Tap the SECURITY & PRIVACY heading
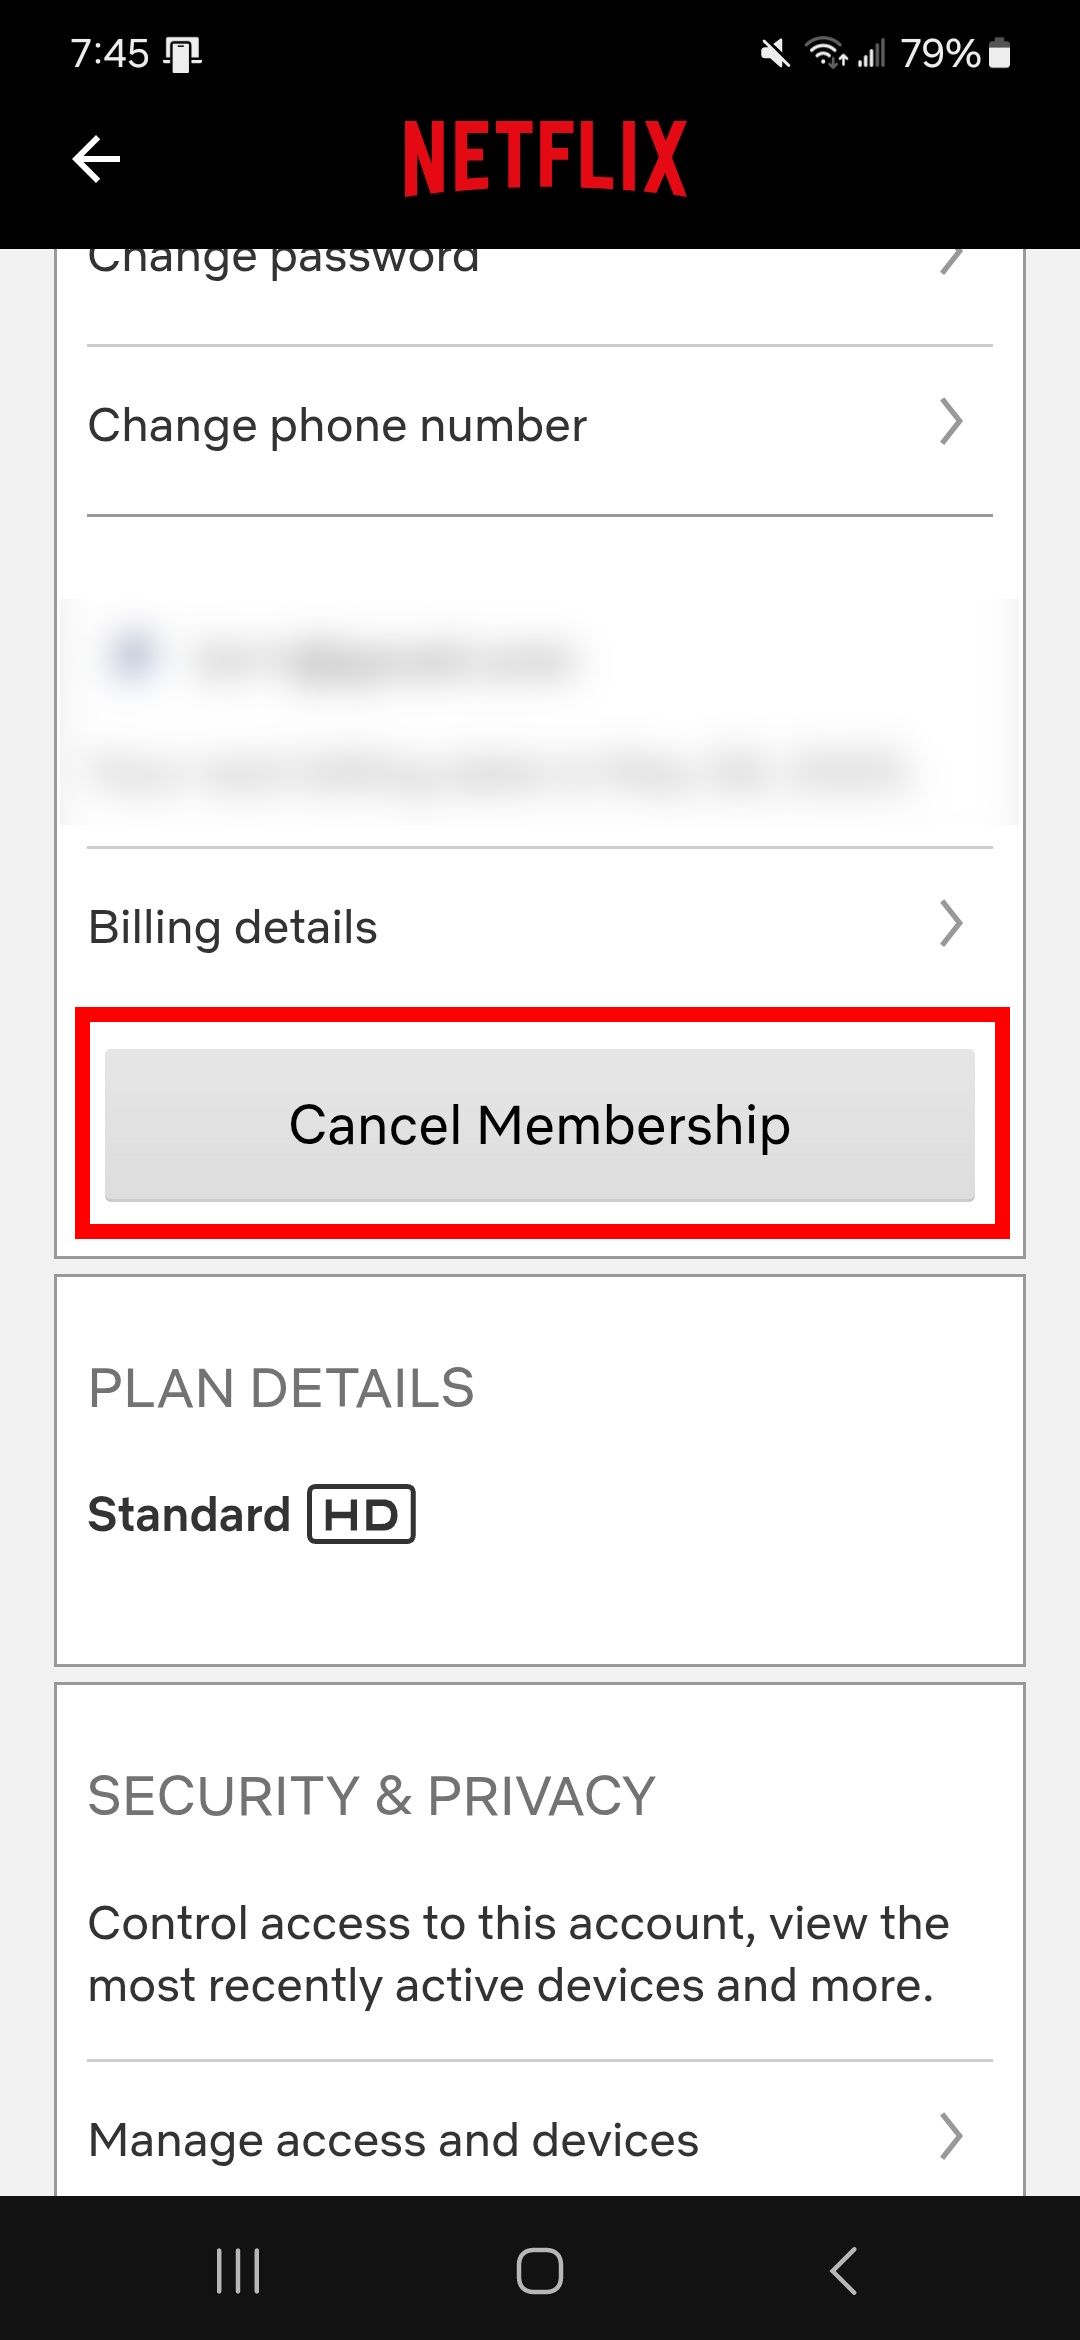Image resolution: width=1080 pixels, height=2340 pixels. tap(369, 1795)
